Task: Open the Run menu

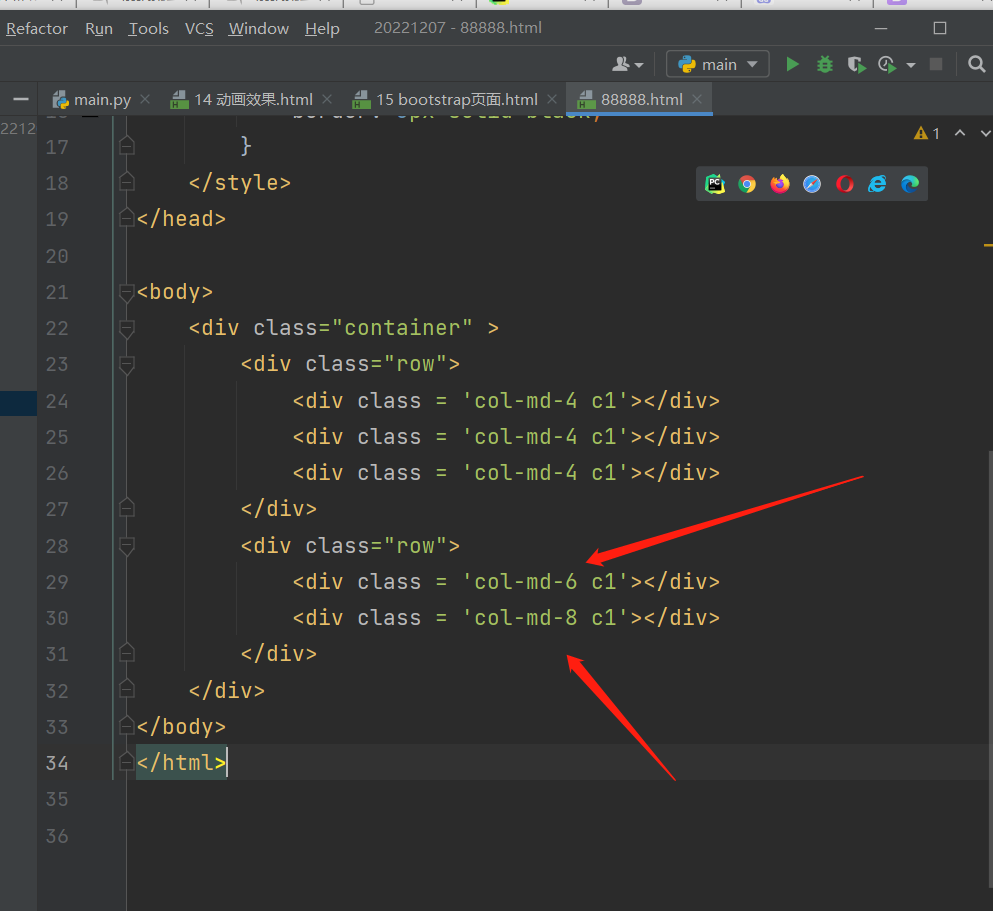Action: coord(99,28)
